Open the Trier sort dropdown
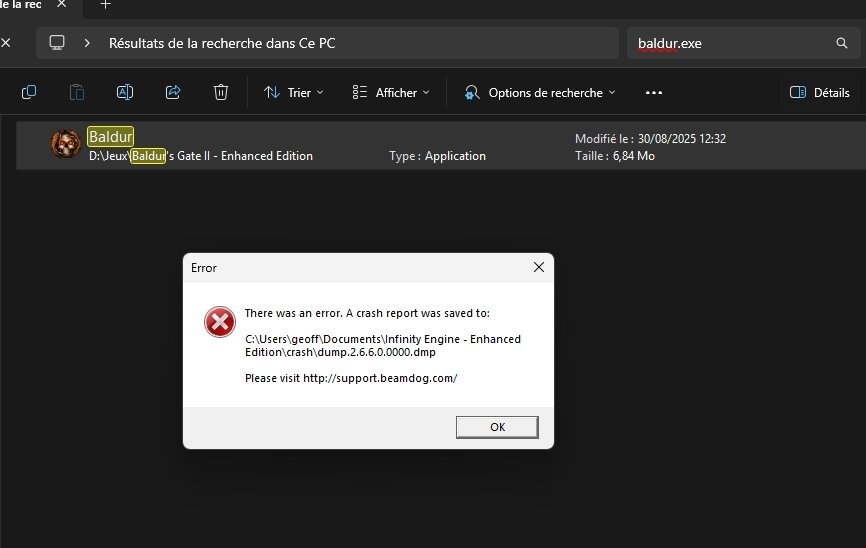This screenshot has height=548, width=866. [293, 92]
